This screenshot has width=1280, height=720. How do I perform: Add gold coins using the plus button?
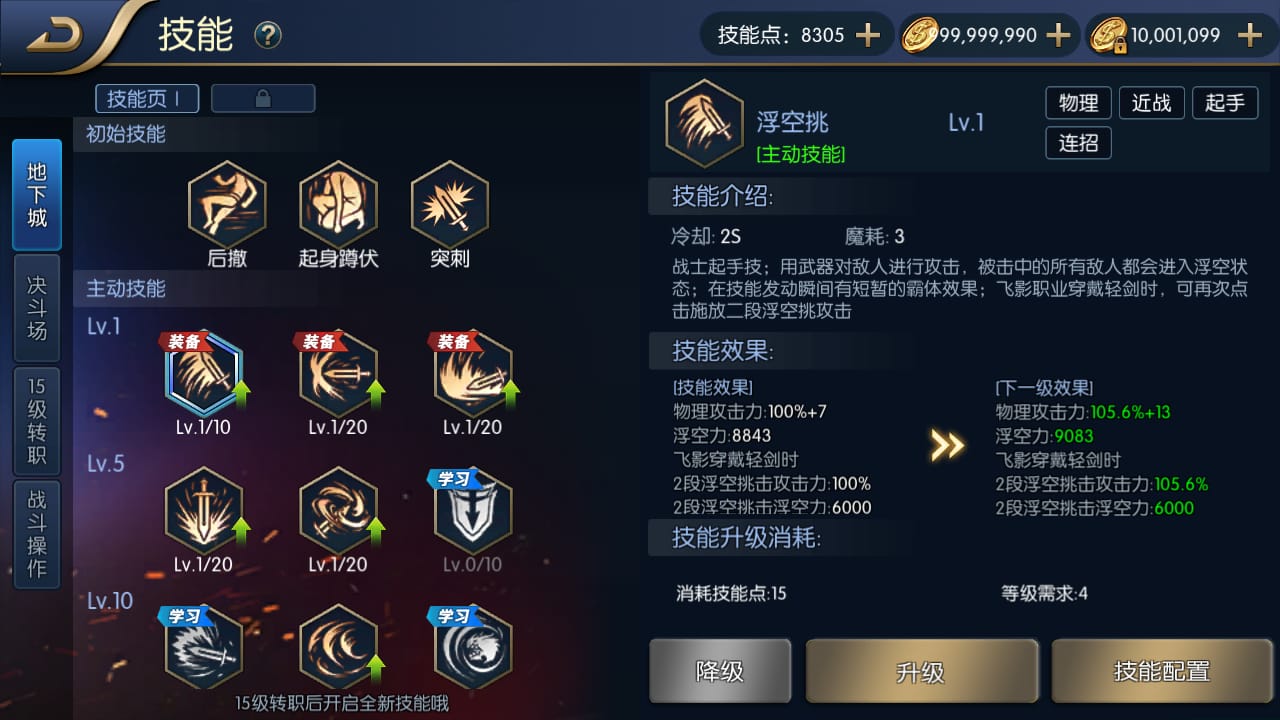1057,35
